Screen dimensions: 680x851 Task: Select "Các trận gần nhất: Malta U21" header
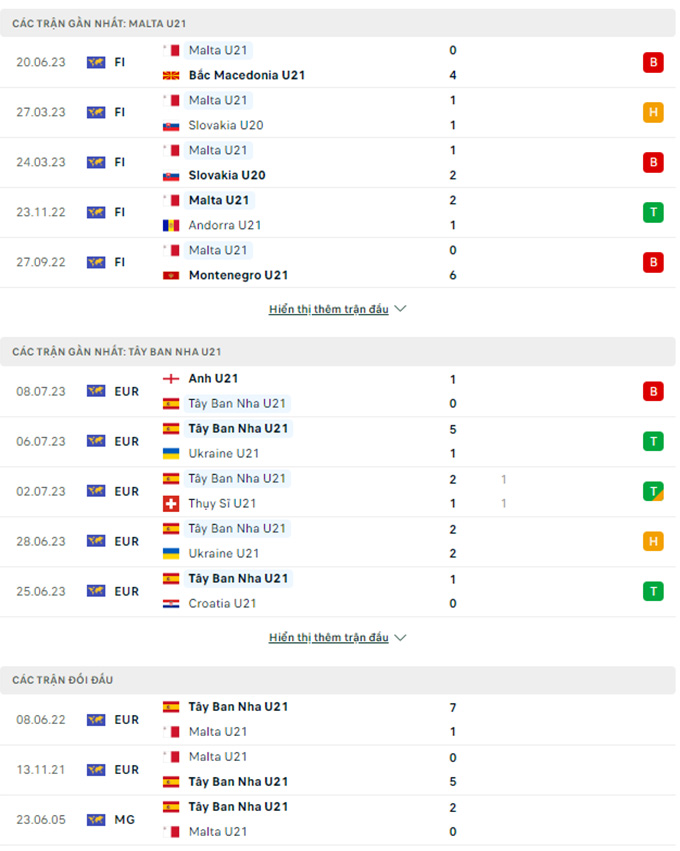coord(99,23)
